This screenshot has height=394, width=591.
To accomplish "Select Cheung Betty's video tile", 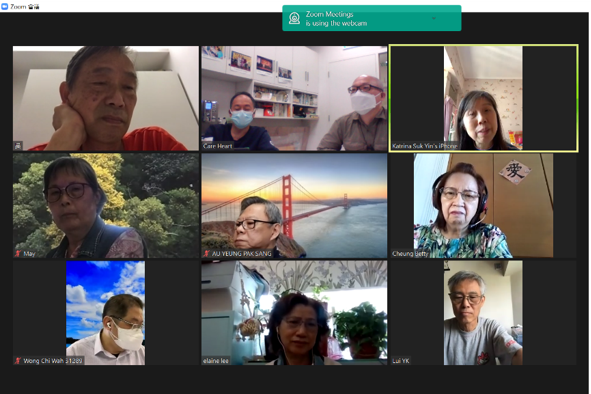I will click(484, 205).
